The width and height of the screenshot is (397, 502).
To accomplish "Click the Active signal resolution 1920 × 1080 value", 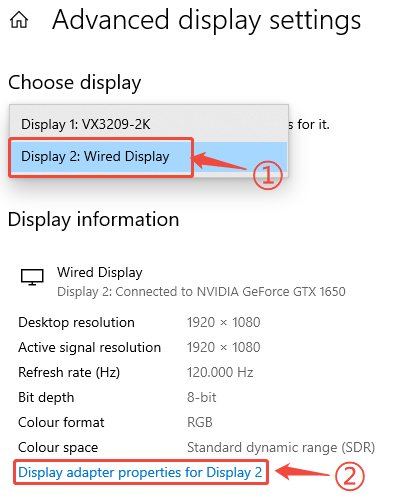I will coord(223,347).
